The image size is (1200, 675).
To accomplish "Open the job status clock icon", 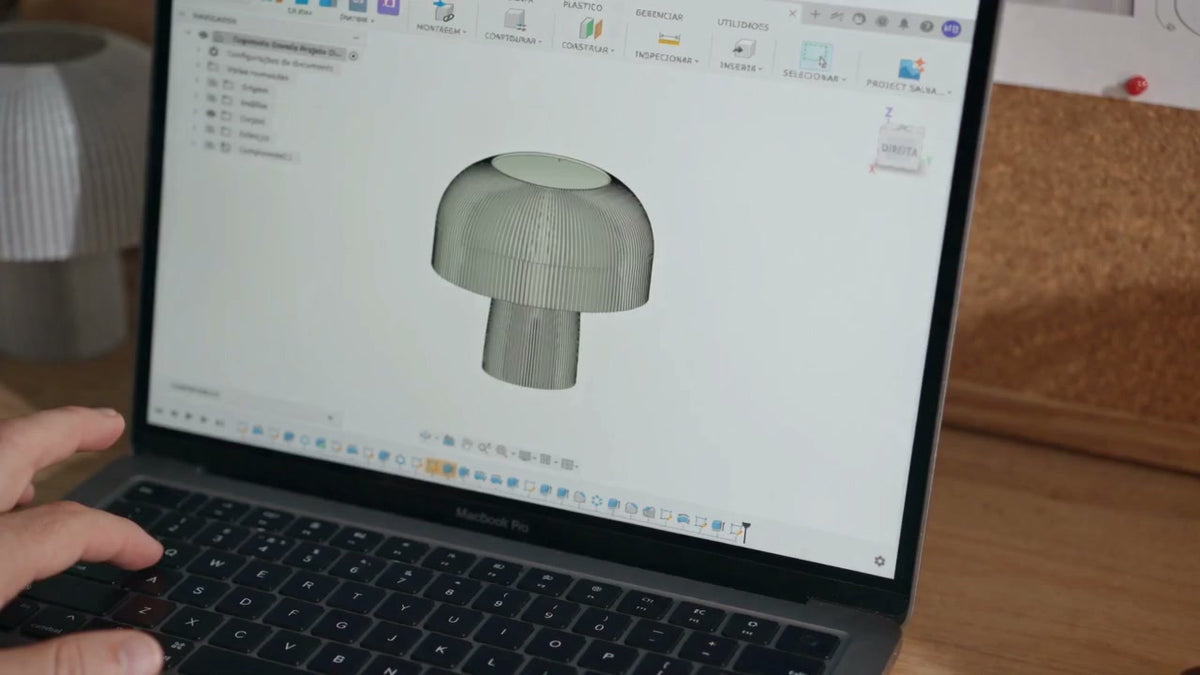I will coord(859,19).
